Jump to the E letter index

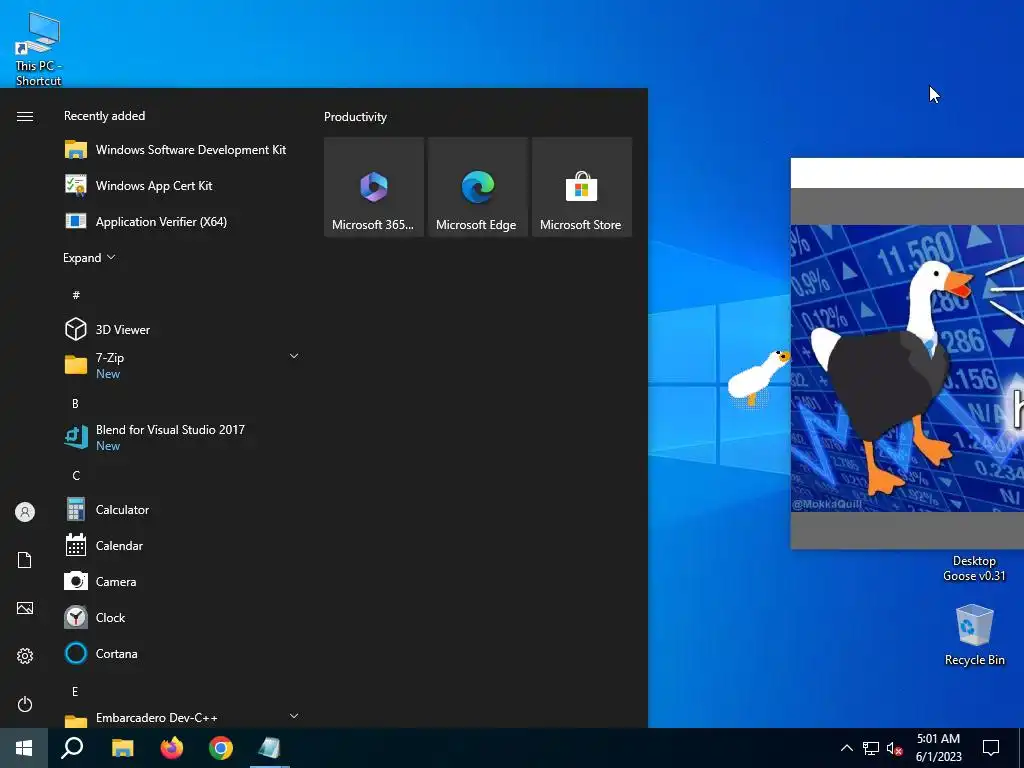click(x=75, y=692)
